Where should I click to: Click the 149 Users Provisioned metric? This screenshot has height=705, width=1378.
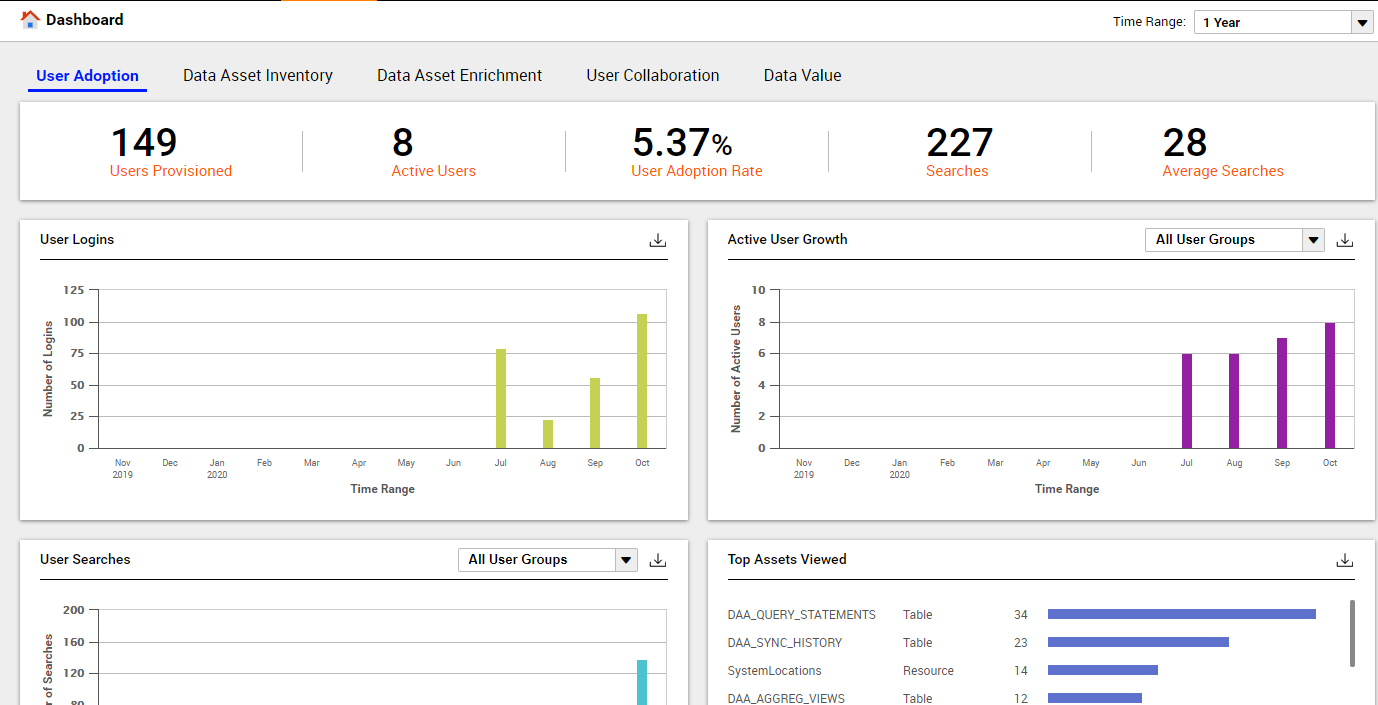tap(171, 152)
